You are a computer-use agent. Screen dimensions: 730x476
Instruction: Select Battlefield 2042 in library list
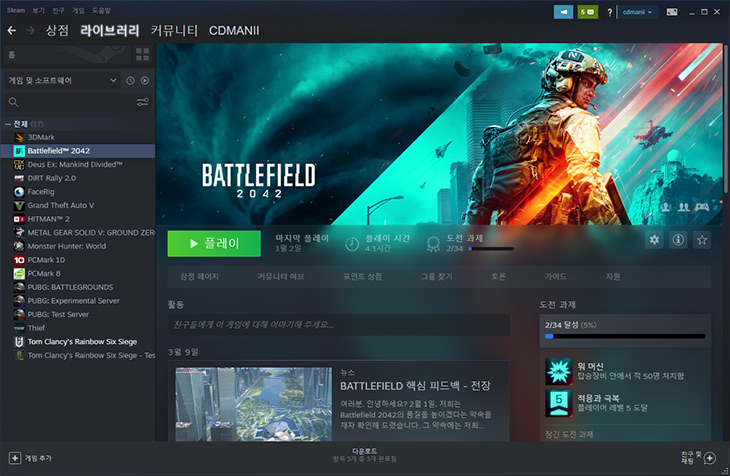coord(78,151)
